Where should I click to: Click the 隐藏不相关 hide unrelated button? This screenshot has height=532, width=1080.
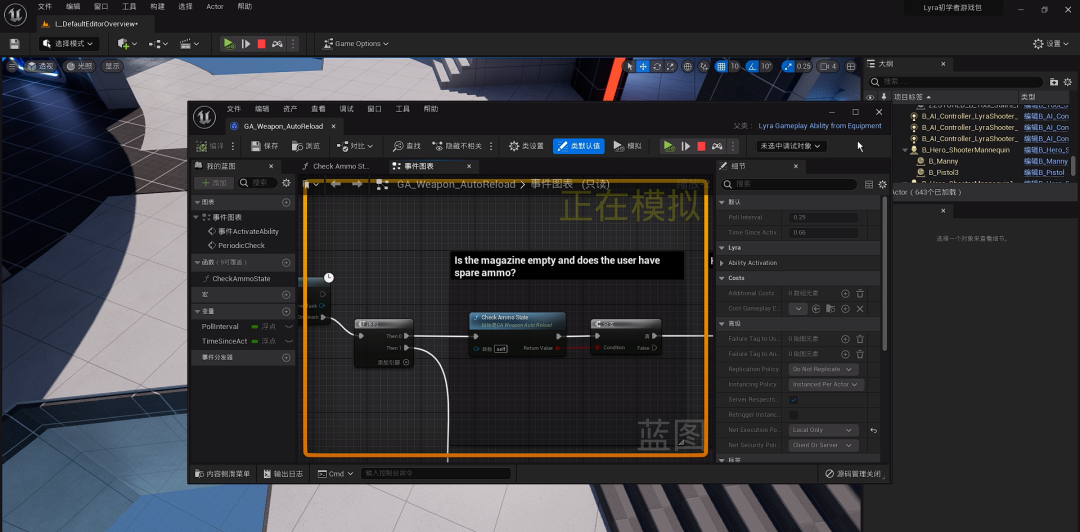click(457, 146)
